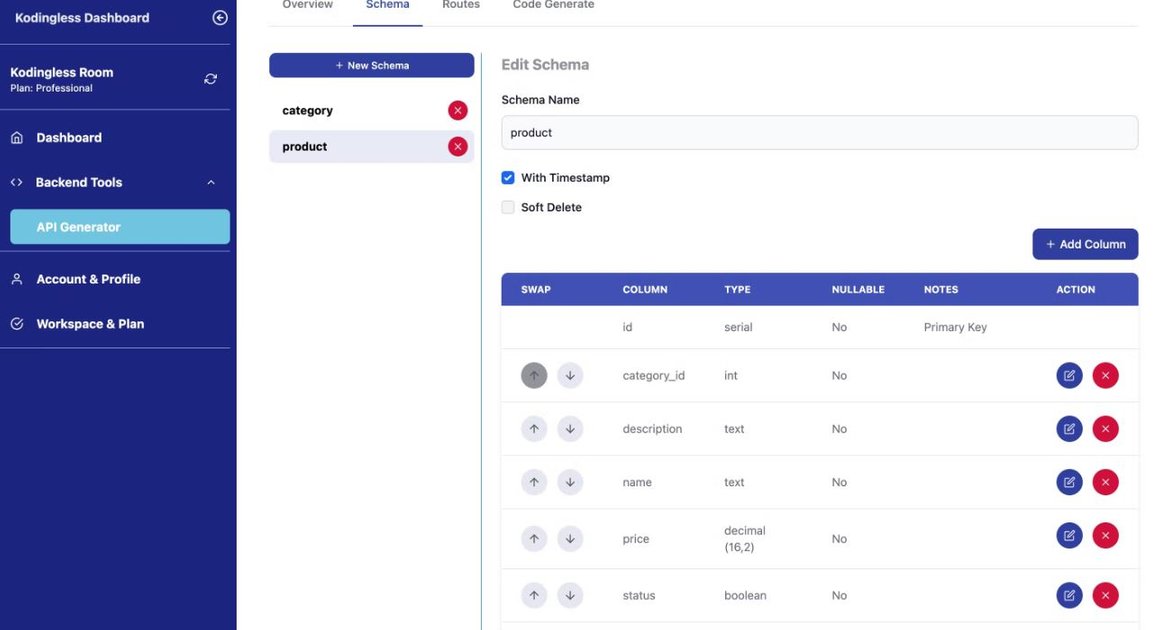
Task: Delete the price column using red X icon
Action: (x=1105, y=534)
